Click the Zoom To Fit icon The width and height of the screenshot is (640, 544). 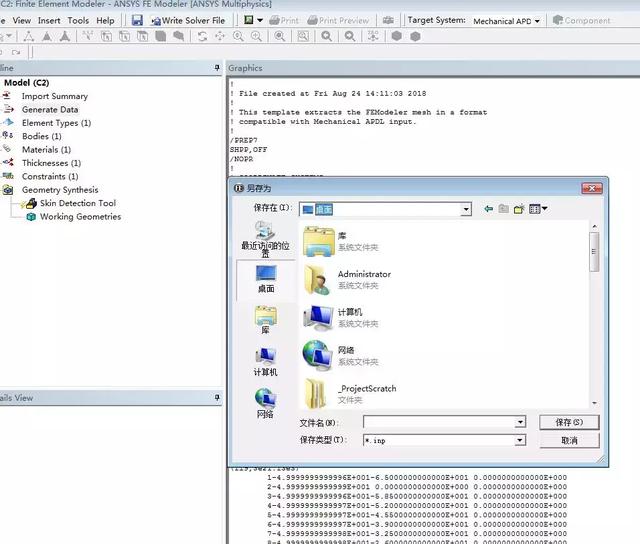280,36
